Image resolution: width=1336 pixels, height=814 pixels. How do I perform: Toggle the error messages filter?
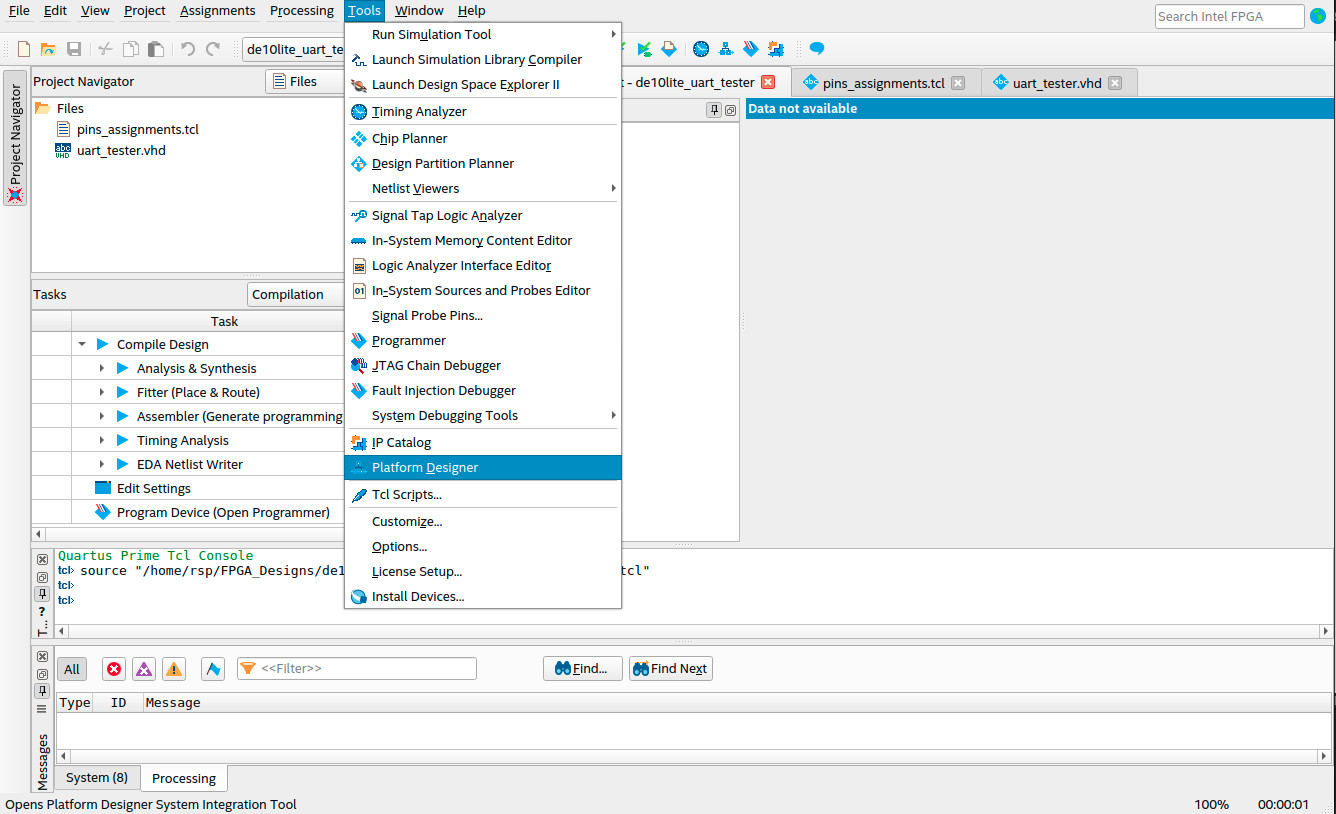114,669
